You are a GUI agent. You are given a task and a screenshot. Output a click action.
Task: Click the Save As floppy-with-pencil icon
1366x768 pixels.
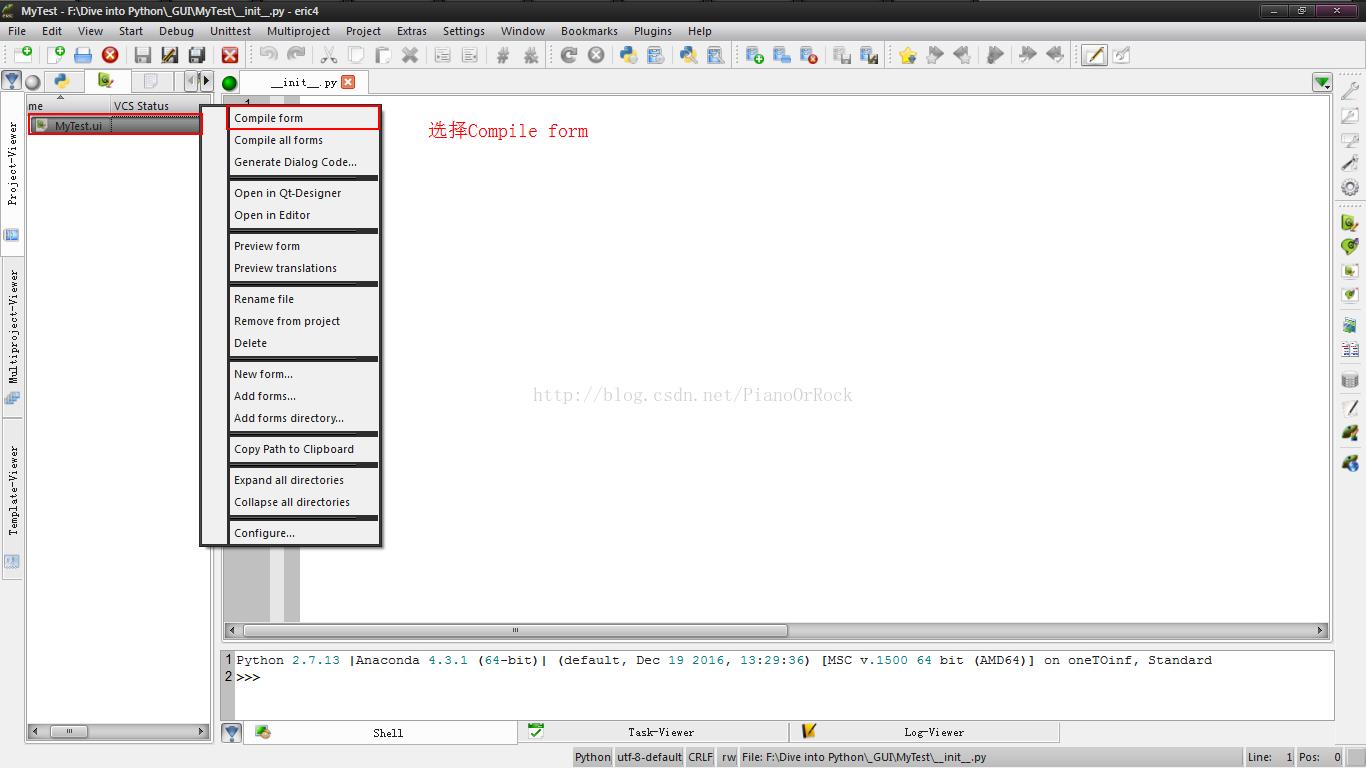click(170, 55)
